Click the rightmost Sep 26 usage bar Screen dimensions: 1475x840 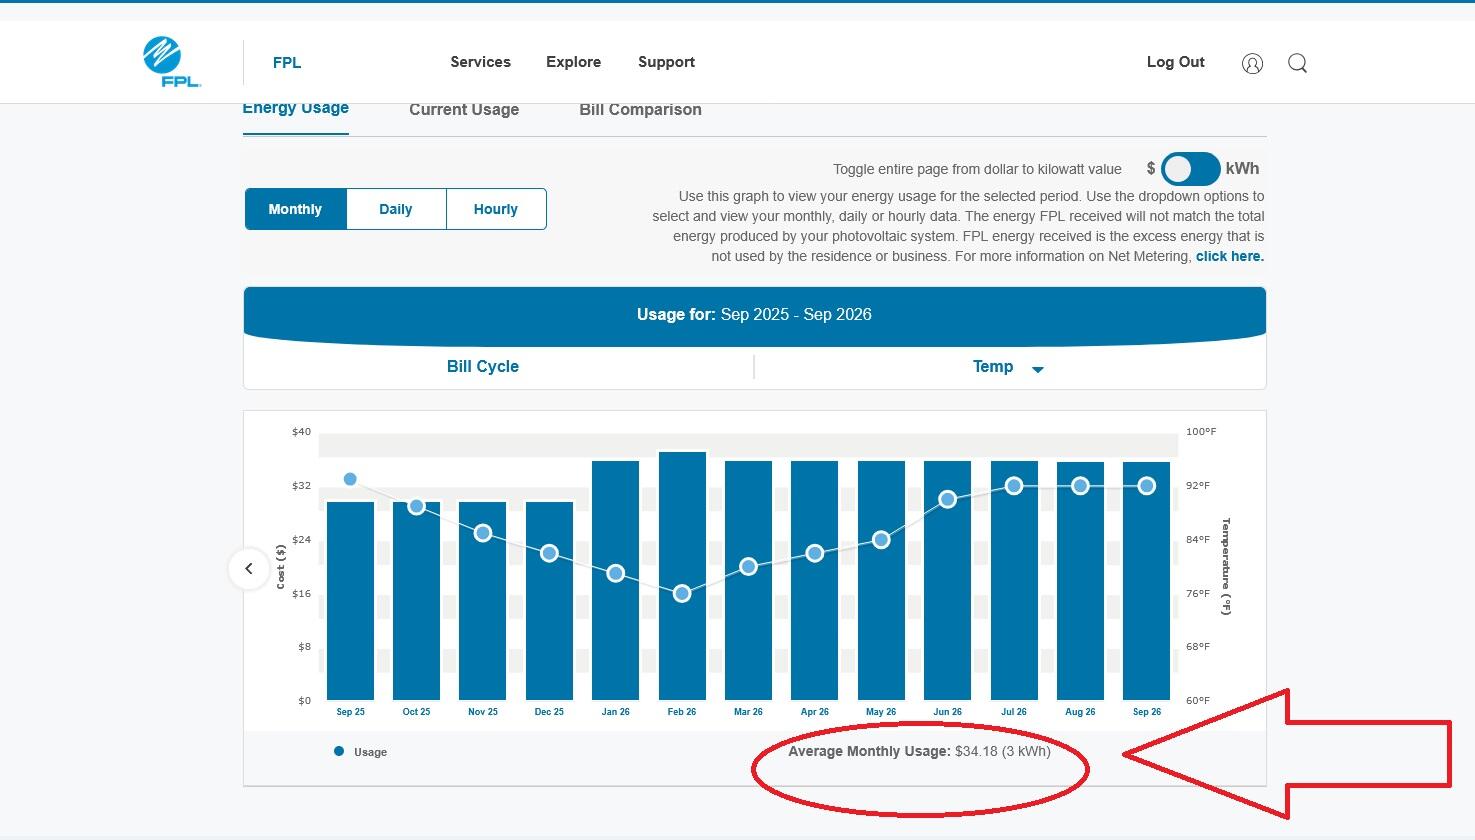(x=1147, y=580)
